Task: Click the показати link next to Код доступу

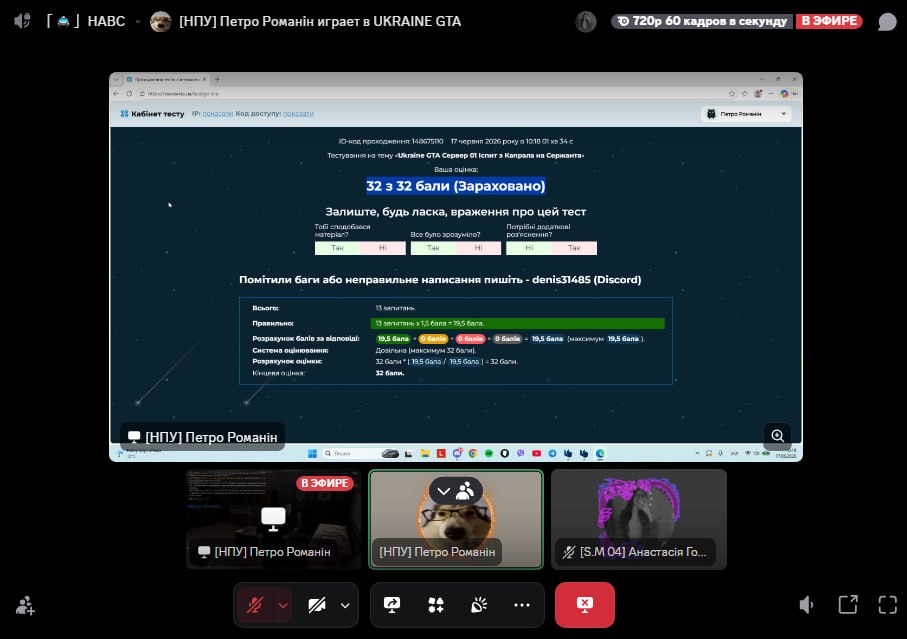Action: point(298,114)
